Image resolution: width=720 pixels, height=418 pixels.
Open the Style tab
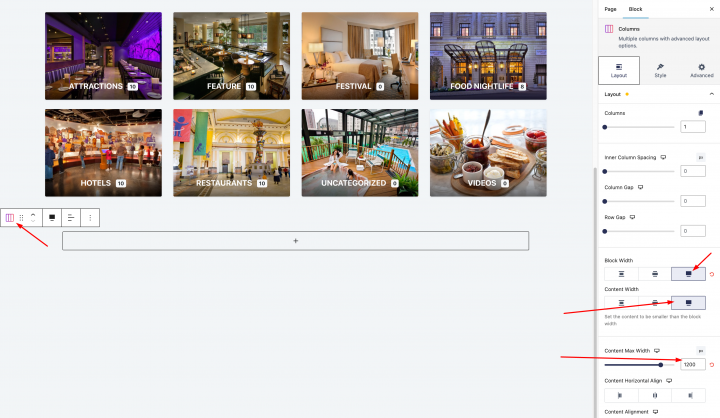[x=660, y=70]
